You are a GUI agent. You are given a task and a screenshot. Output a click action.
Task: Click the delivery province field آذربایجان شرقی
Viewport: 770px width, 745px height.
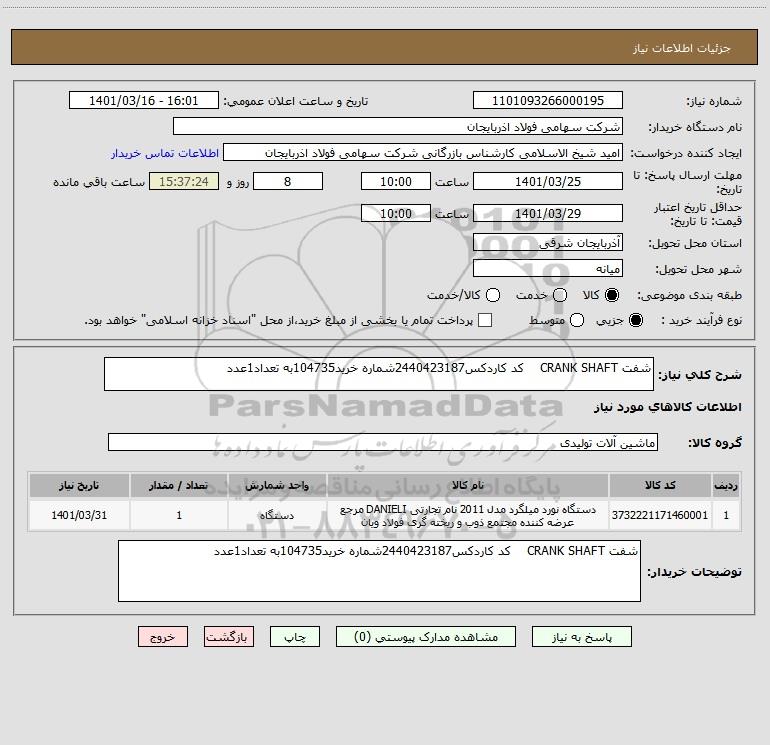(548, 243)
